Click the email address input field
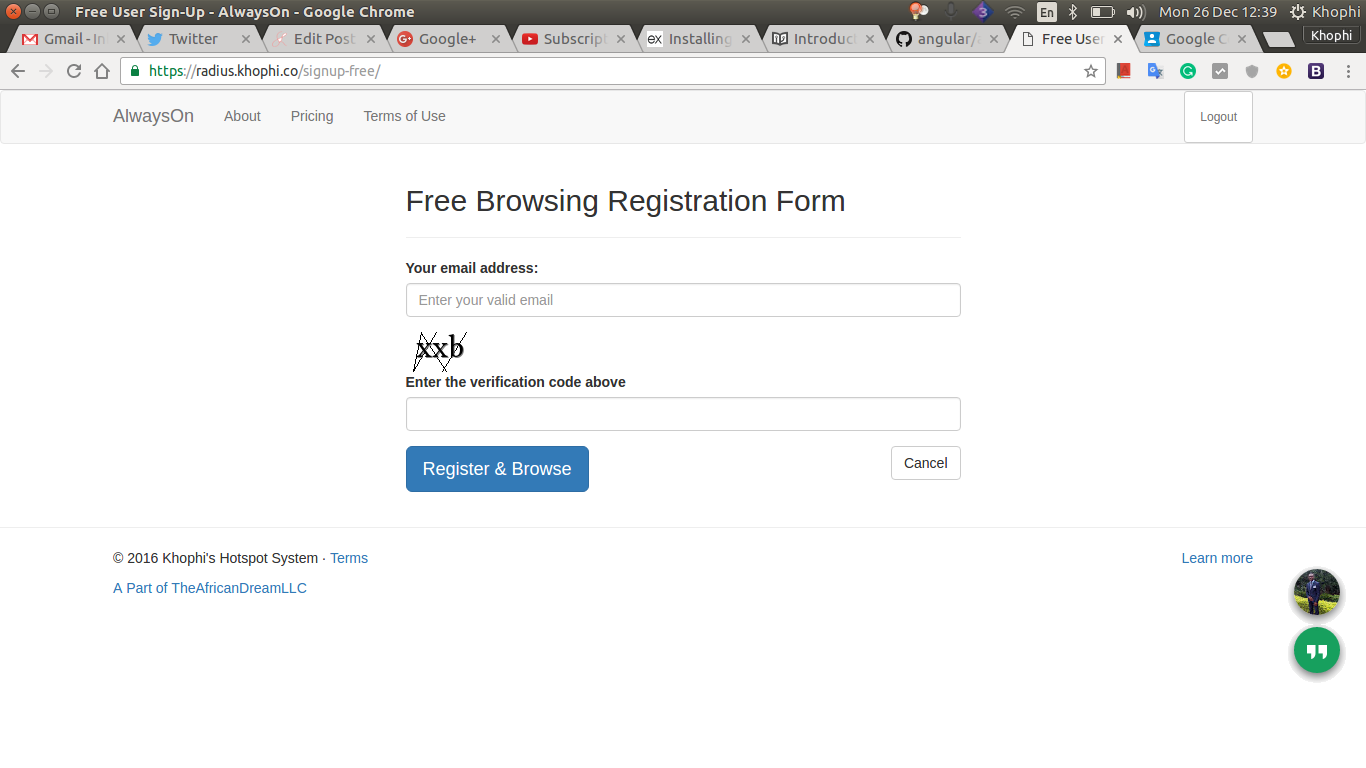 pos(683,300)
